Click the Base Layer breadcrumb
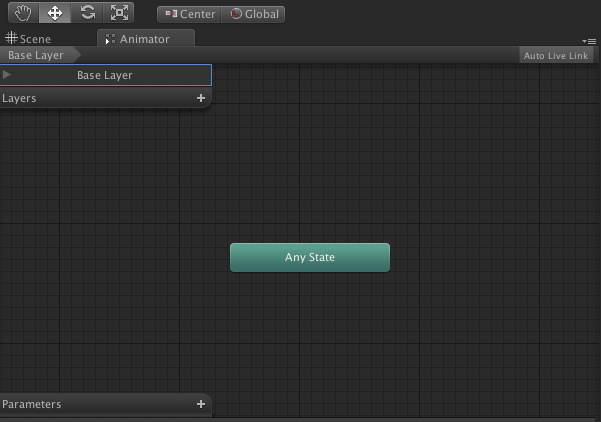This screenshot has width=601, height=422. (x=36, y=56)
